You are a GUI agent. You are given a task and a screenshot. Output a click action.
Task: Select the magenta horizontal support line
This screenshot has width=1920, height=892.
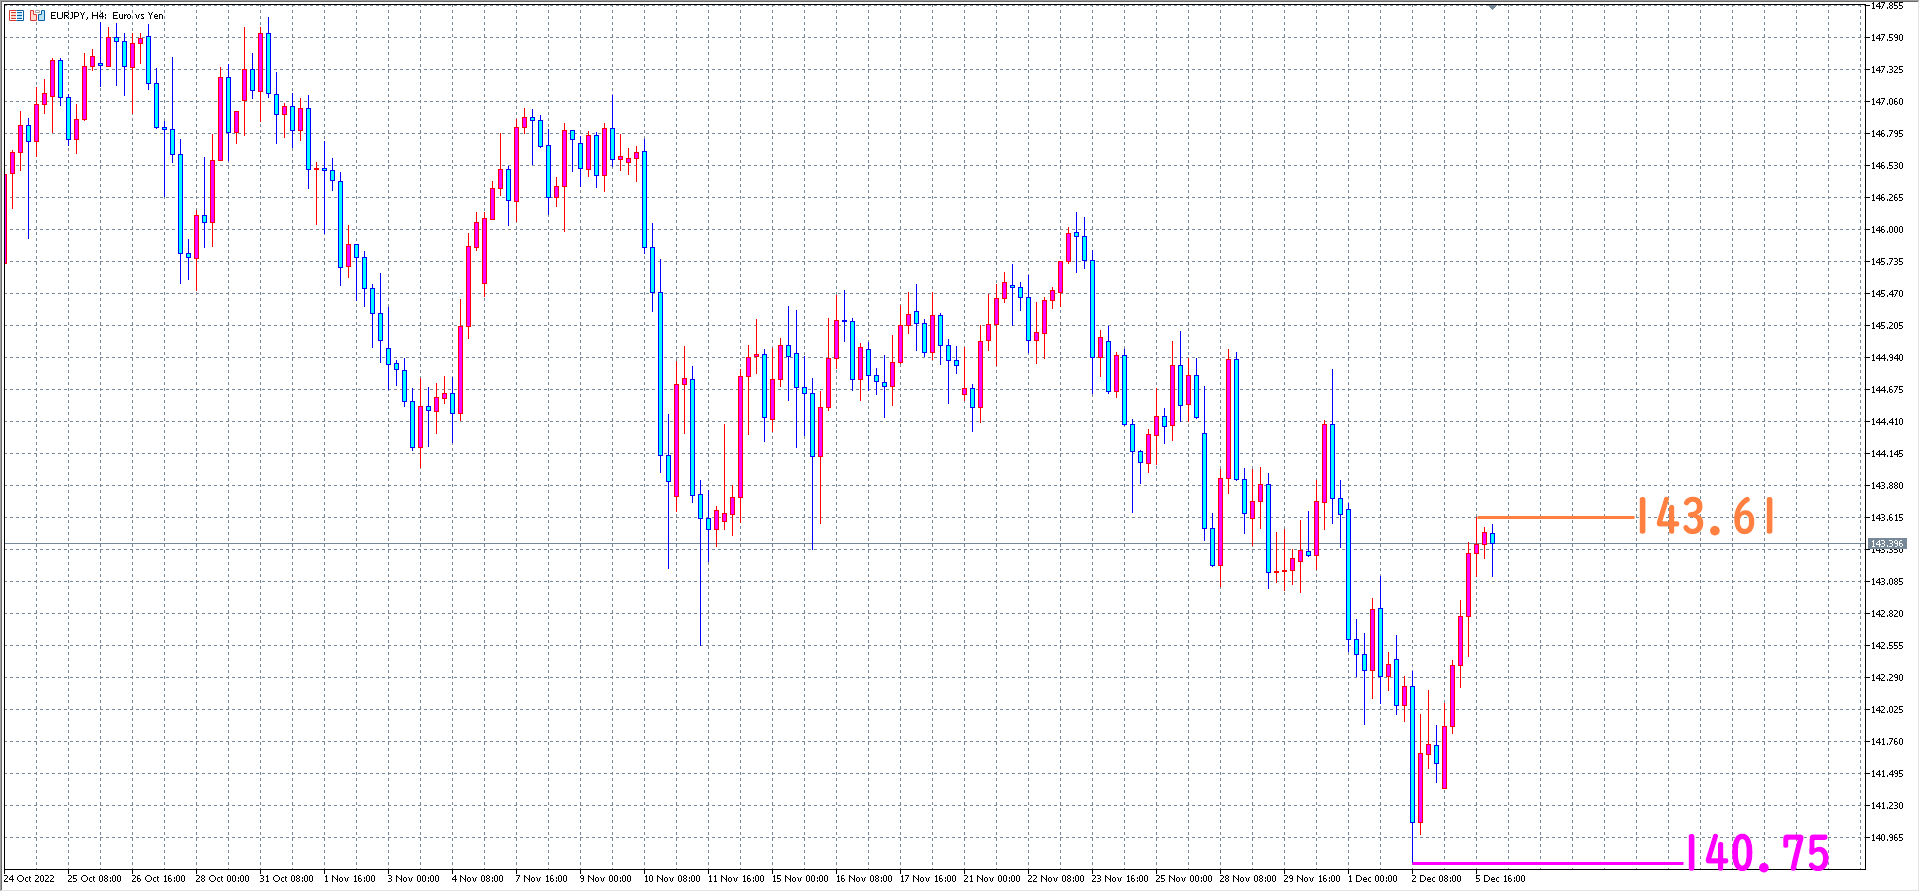click(x=1548, y=862)
